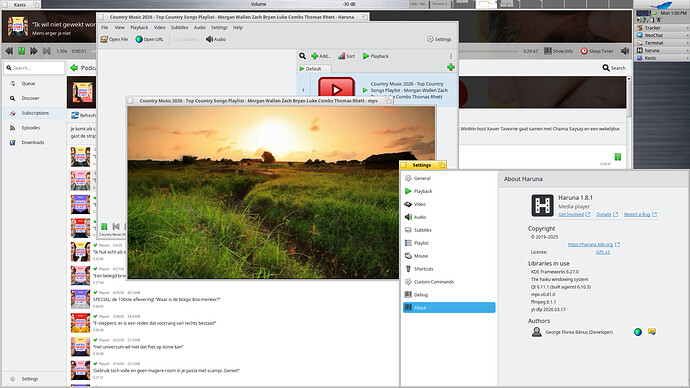Screen dimensions: 690x388
Task: Click Open File in the Haruna toolbar
Action: (114, 39)
